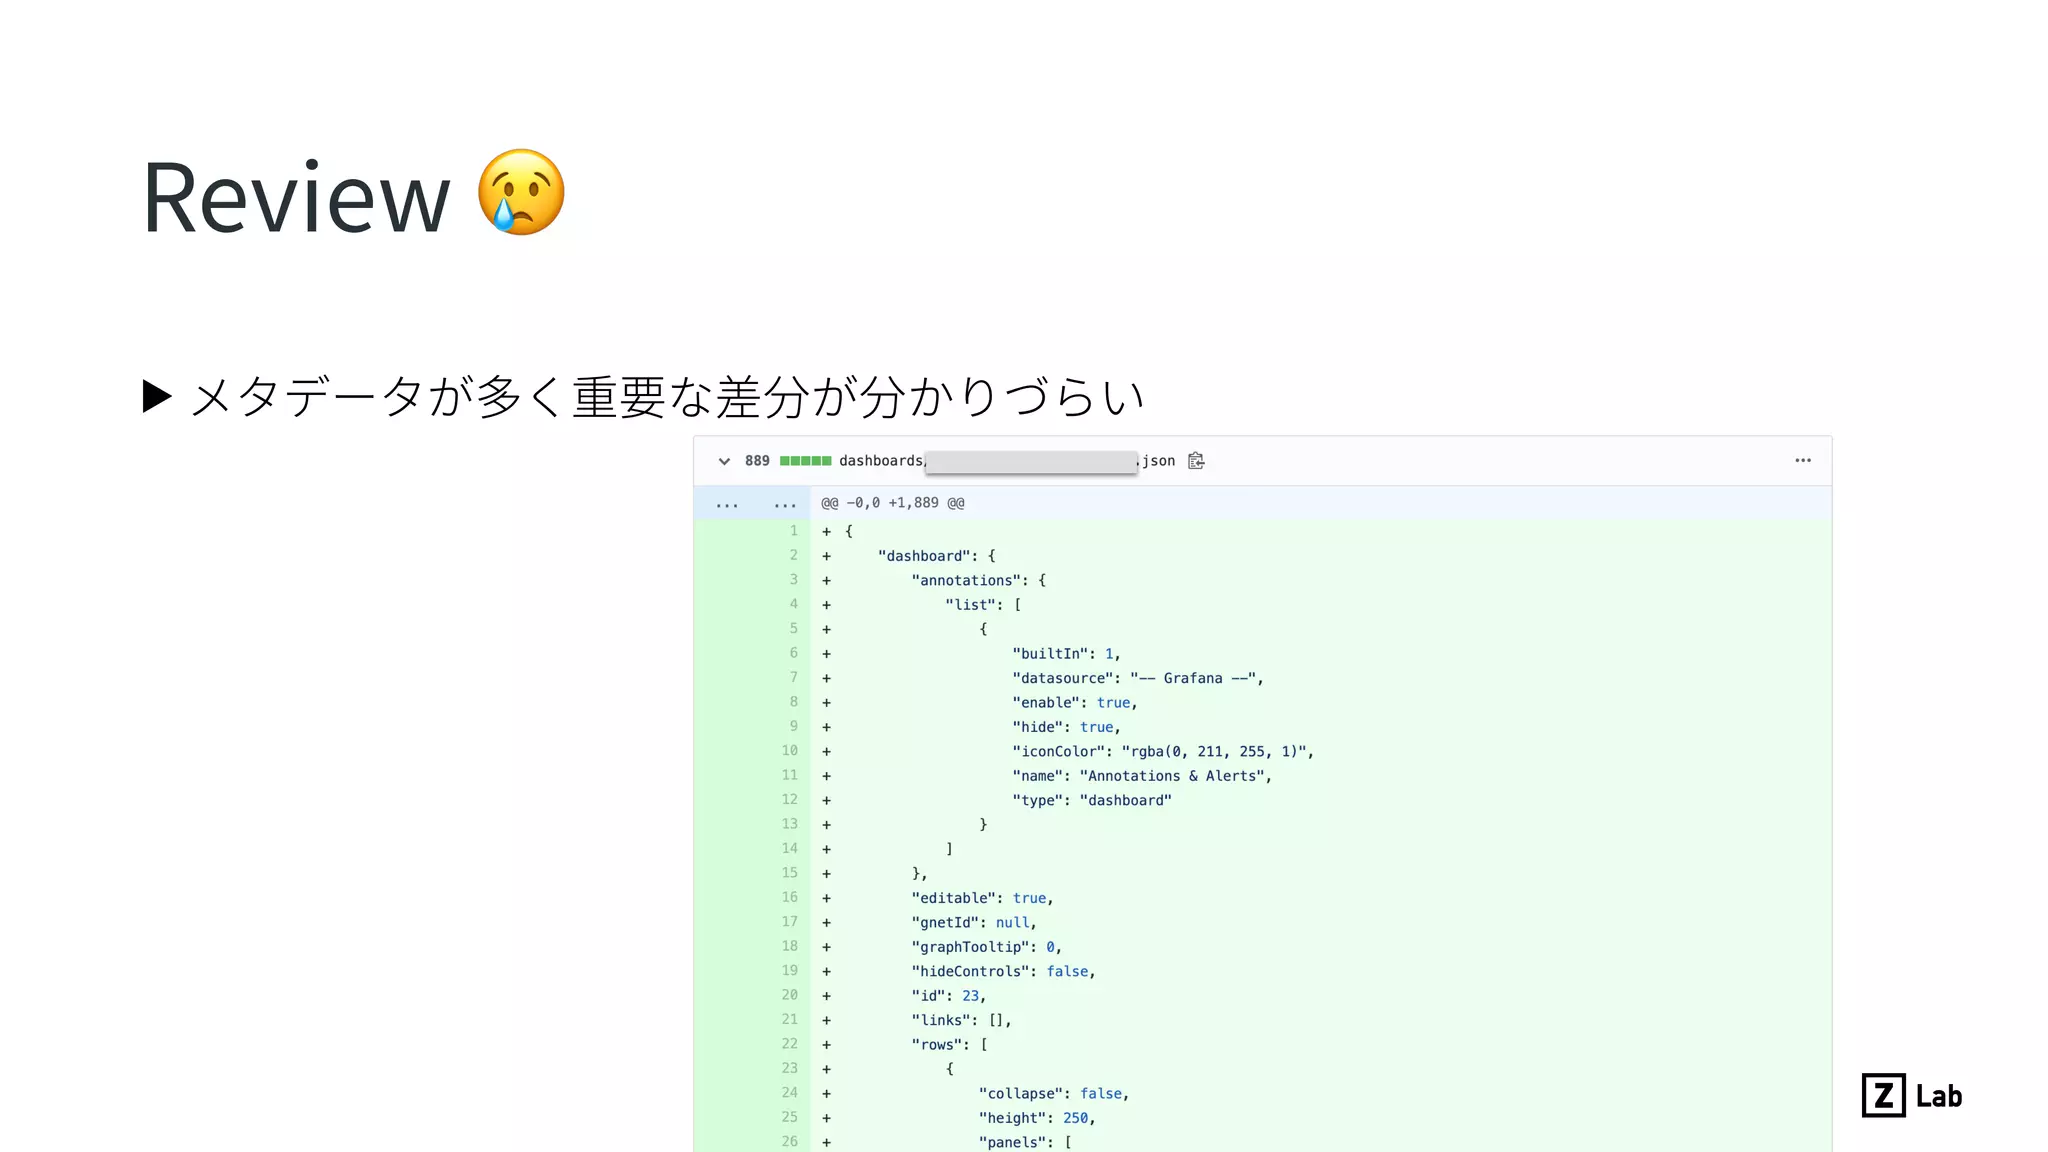The width and height of the screenshot is (2048, 1152).
Task: Select the "hide": true code line
Action: [1066, 727]
